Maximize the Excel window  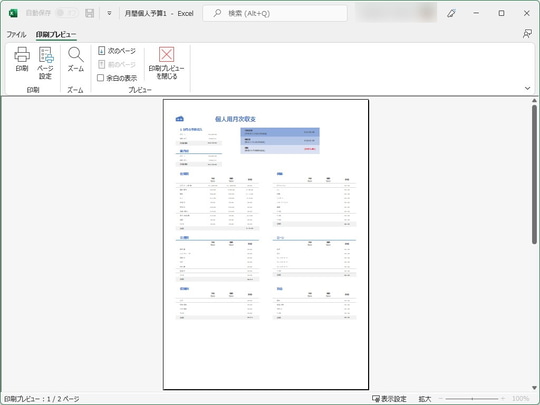[x=501, y=13]
